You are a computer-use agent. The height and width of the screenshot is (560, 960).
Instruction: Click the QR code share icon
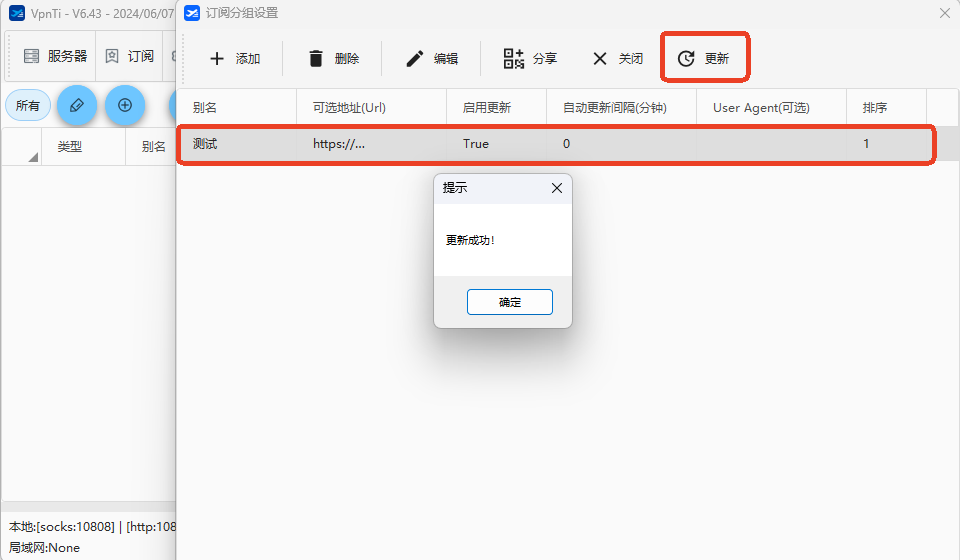coord(514,59)
